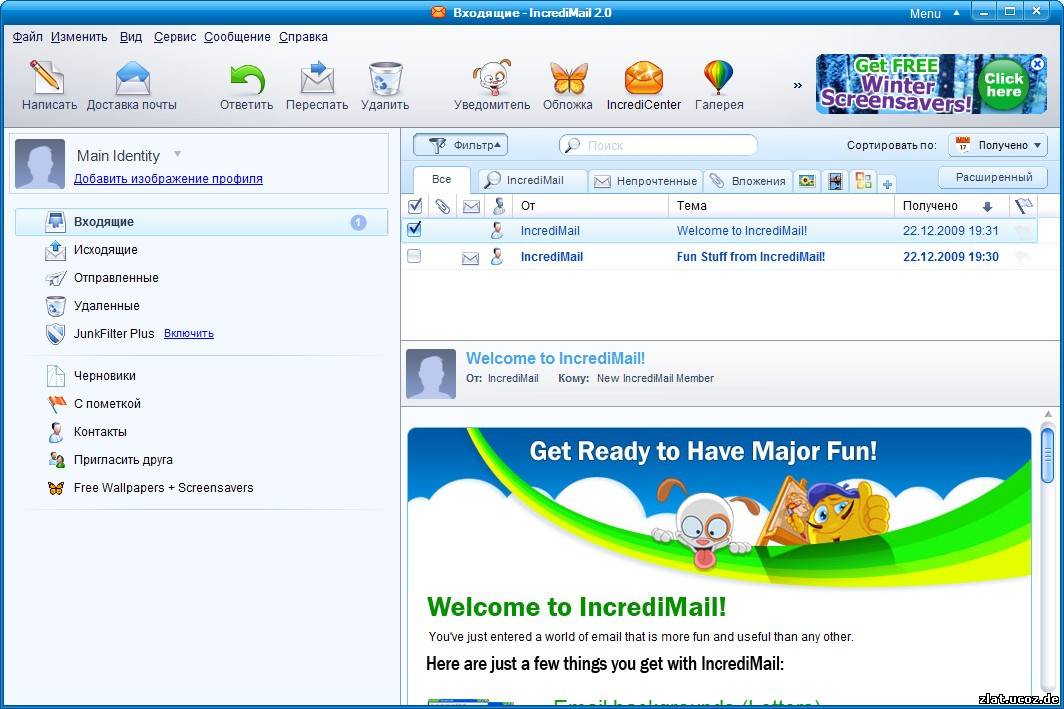Toggle the select-all messages checkbox in header

pyautogui.click(x=415, y=206)
